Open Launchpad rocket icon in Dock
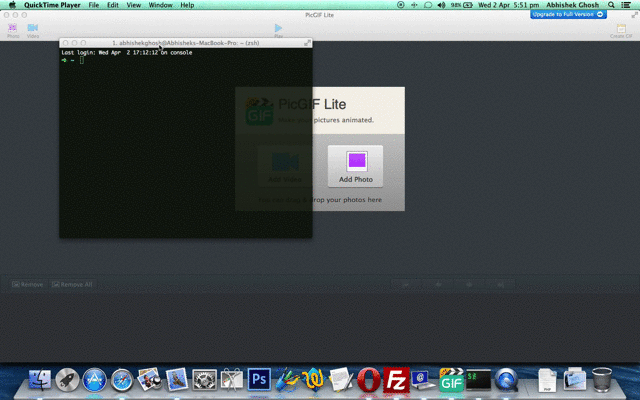This screenshot has width=640, height=400. [x=67, y=379]
